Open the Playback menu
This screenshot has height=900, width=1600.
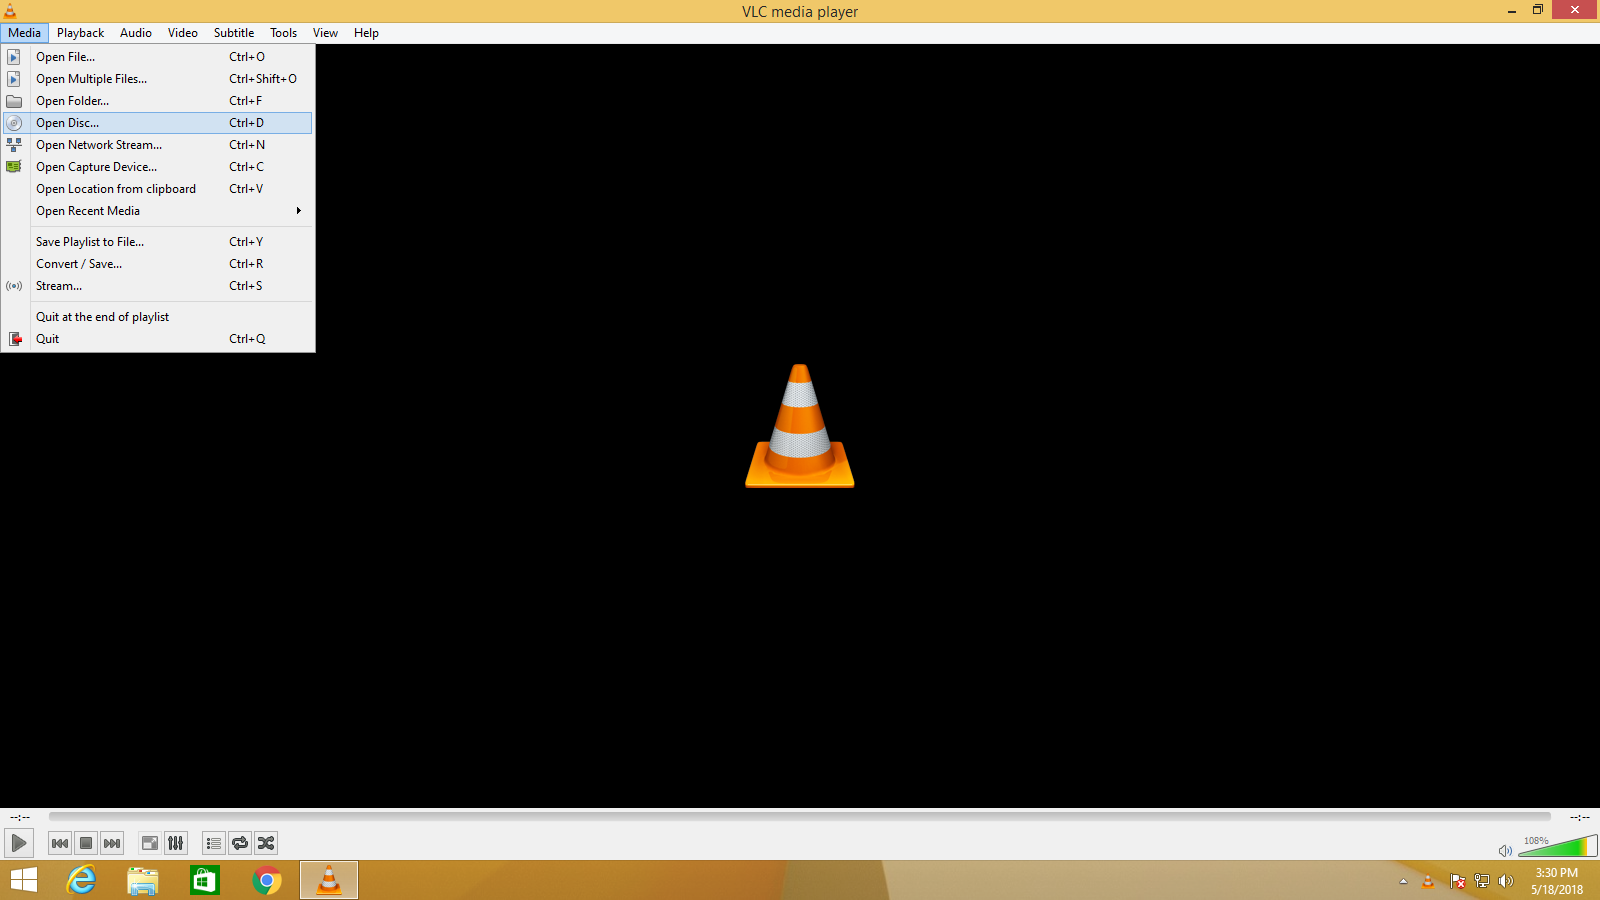[80, 33]
